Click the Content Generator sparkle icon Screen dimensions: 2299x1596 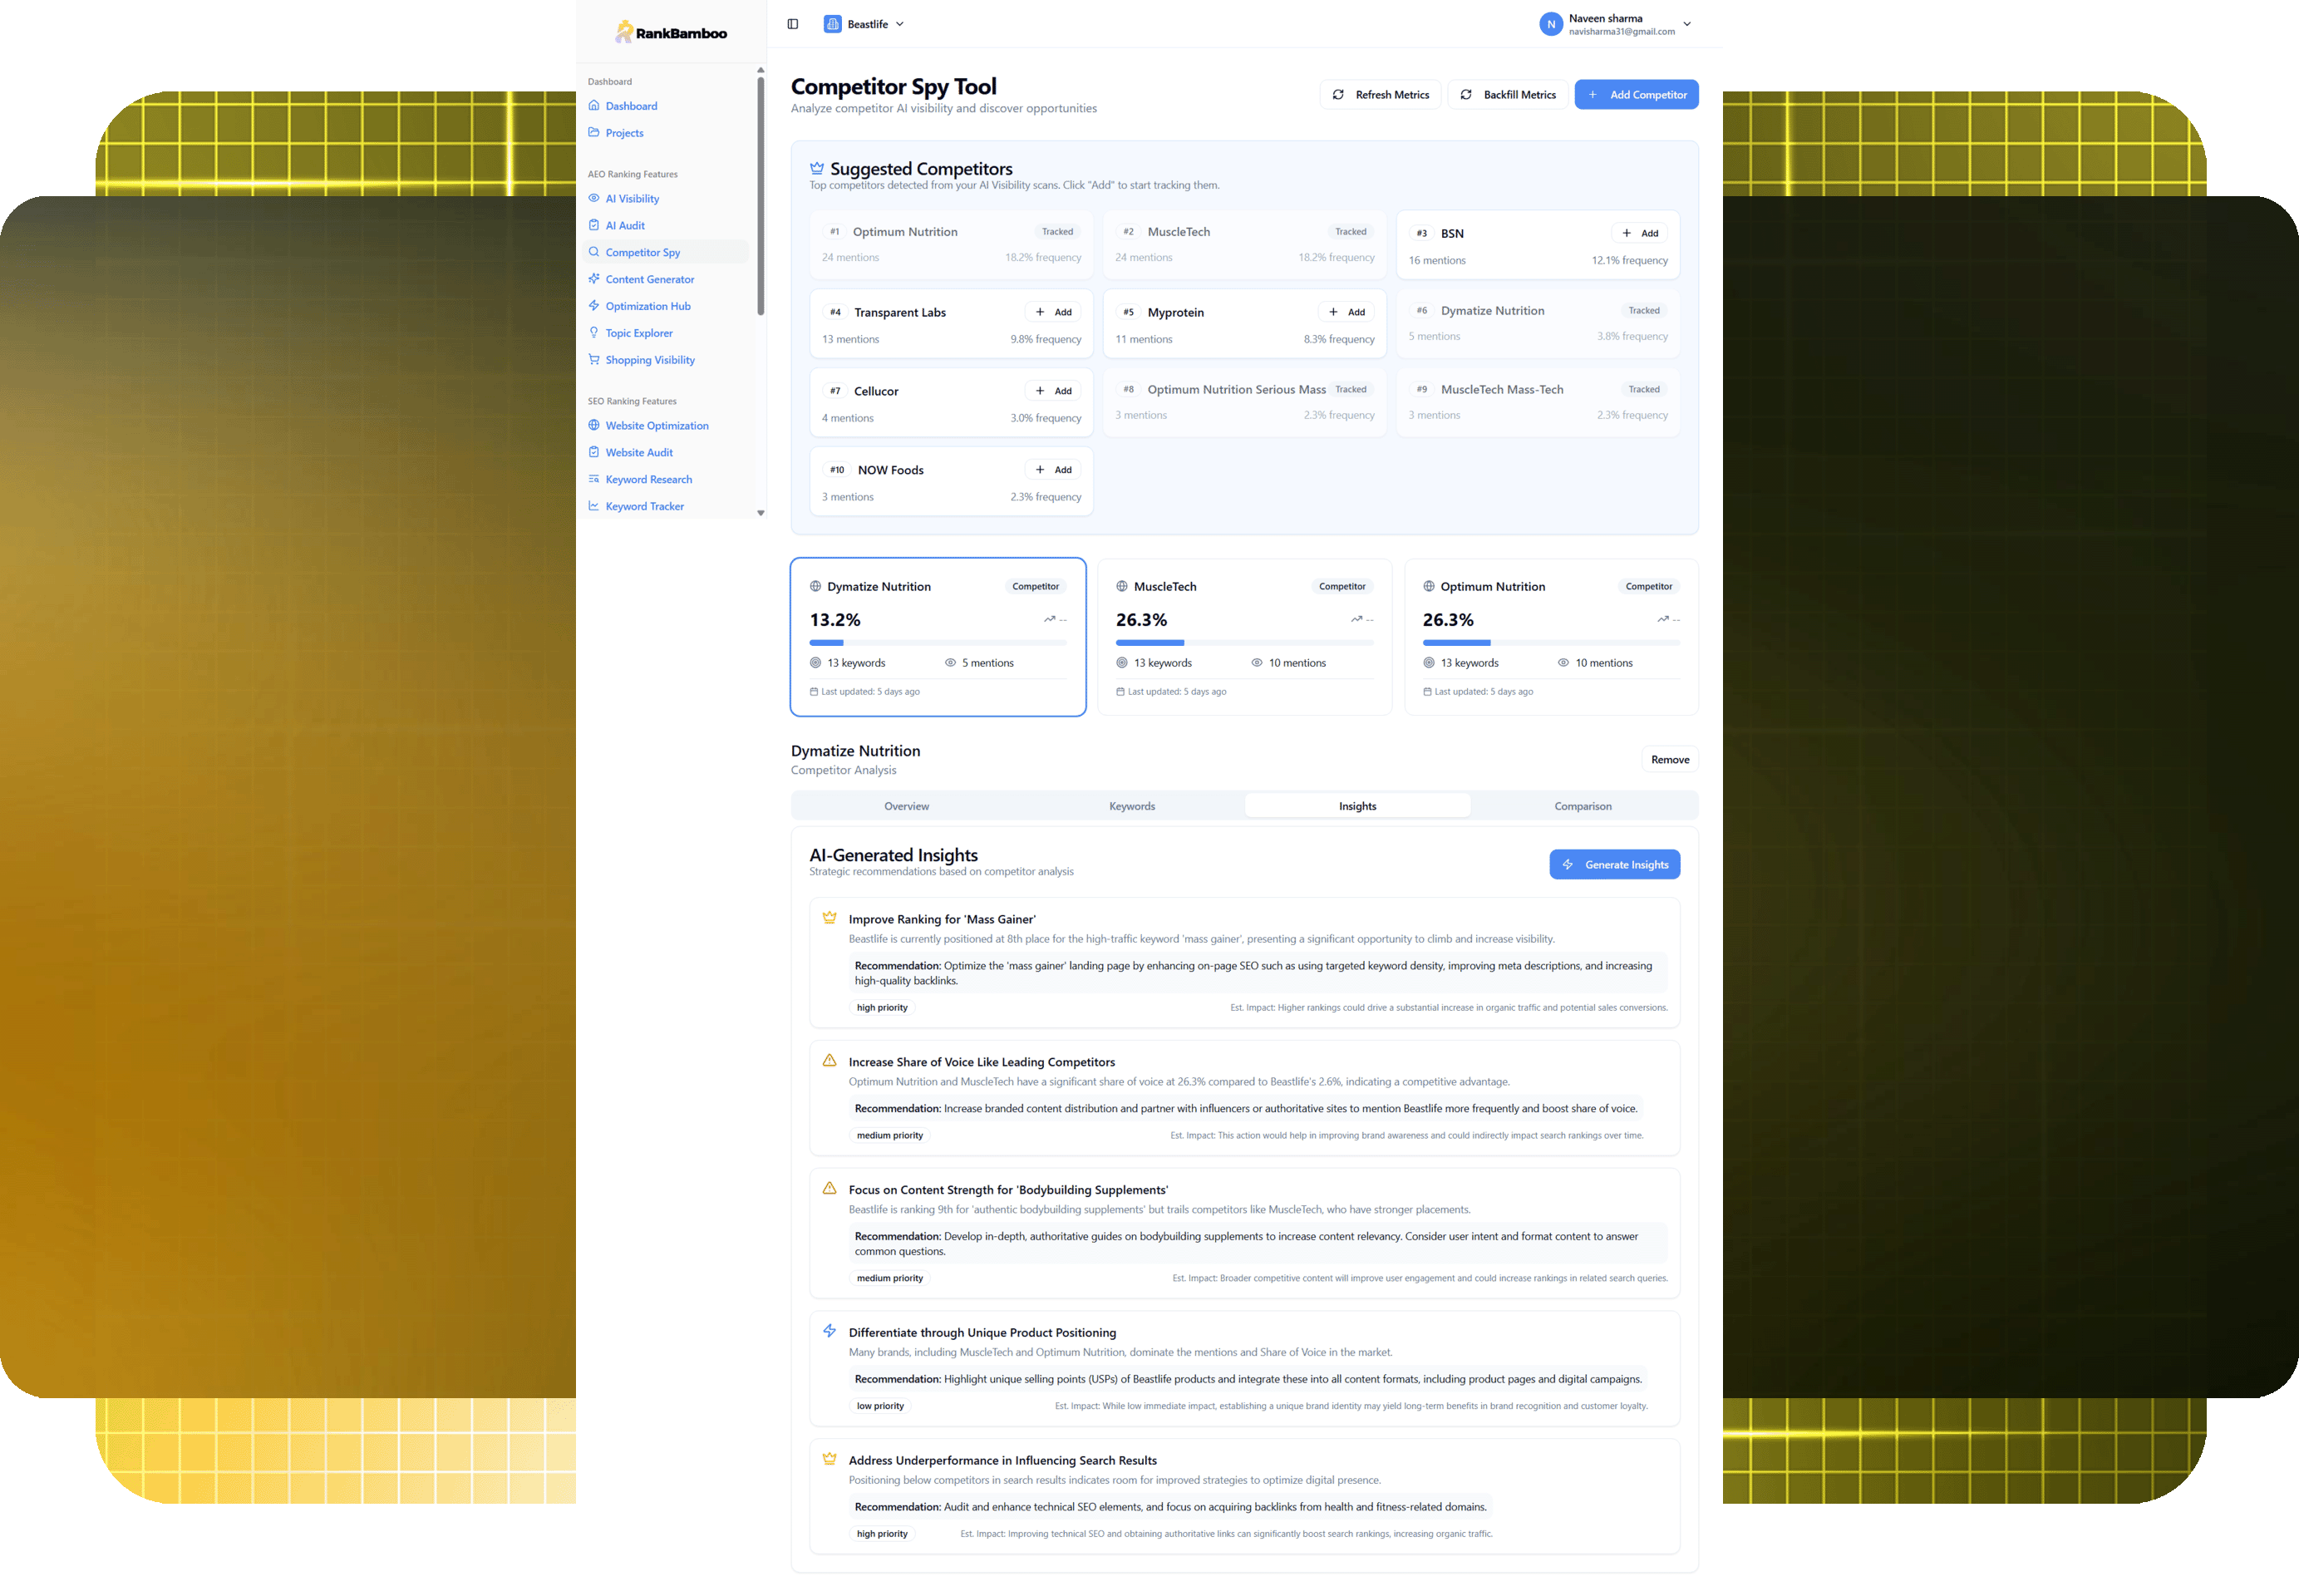(594, 279)
